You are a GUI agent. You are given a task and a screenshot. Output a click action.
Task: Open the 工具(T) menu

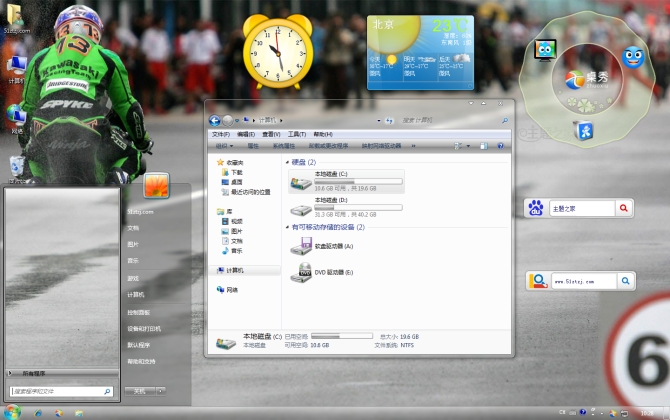[297, 134]
